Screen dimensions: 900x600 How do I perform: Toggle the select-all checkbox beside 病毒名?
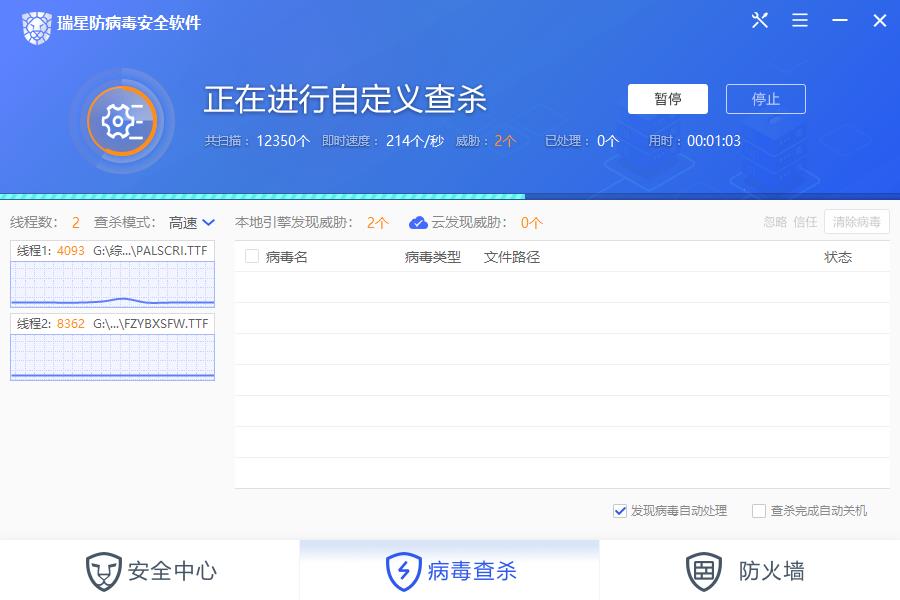pyautogui.click(x=251, y=256)
